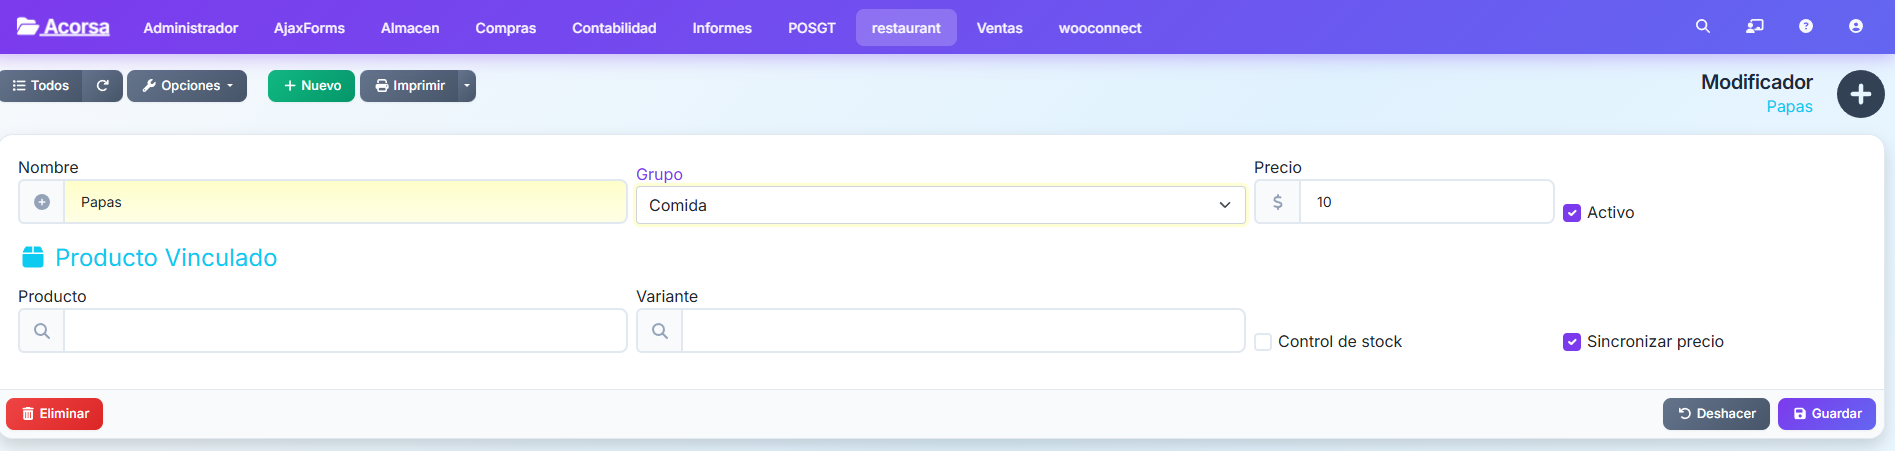This screenshot has width=1895, height=451.
Task: Toggle the Sincronizar precio checkbox
Action: pyautogui.click(x=1572, y=342)
